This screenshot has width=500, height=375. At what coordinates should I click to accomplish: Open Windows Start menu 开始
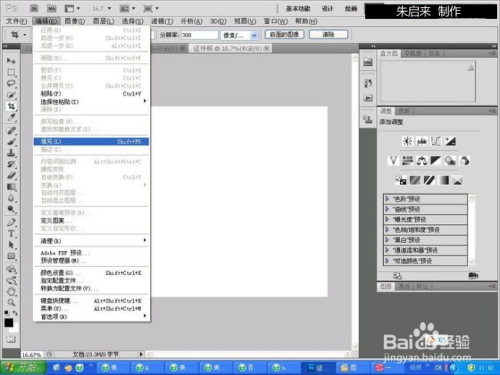23,367
